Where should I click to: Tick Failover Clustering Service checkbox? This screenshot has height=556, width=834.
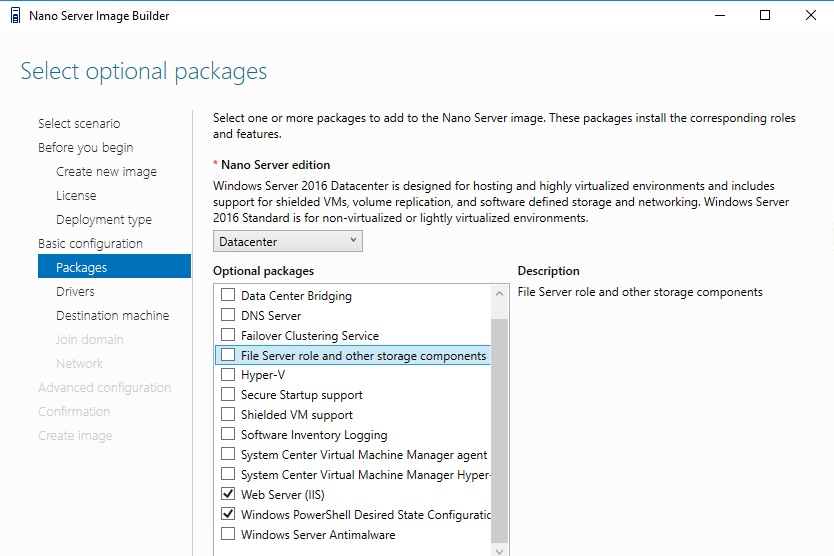228,335
